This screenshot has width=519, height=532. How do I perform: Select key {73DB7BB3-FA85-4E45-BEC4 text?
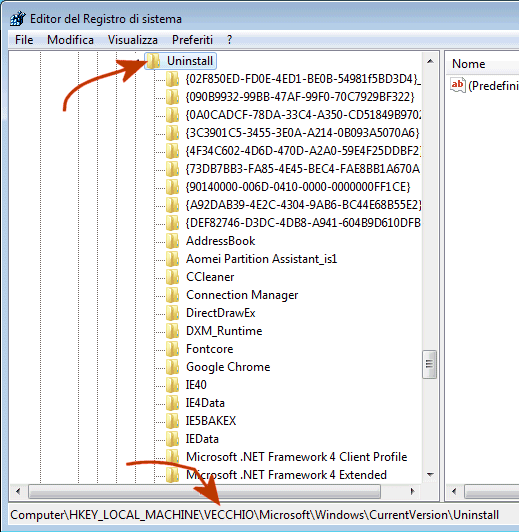303,169
